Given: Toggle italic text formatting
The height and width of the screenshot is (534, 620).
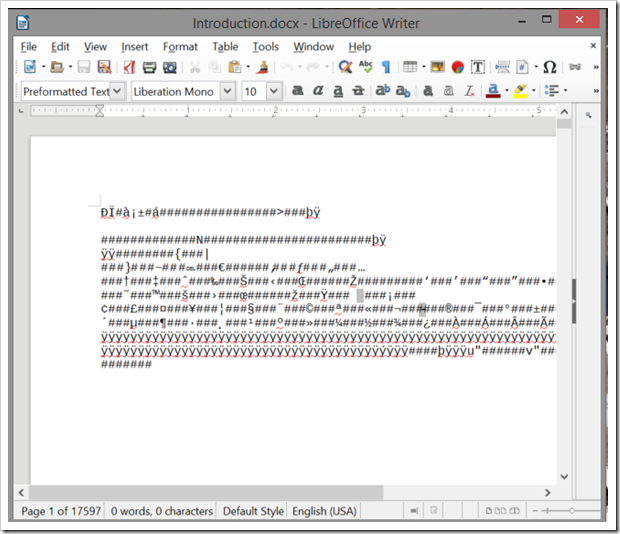Looking at the screenshot, I should point(318,91).
